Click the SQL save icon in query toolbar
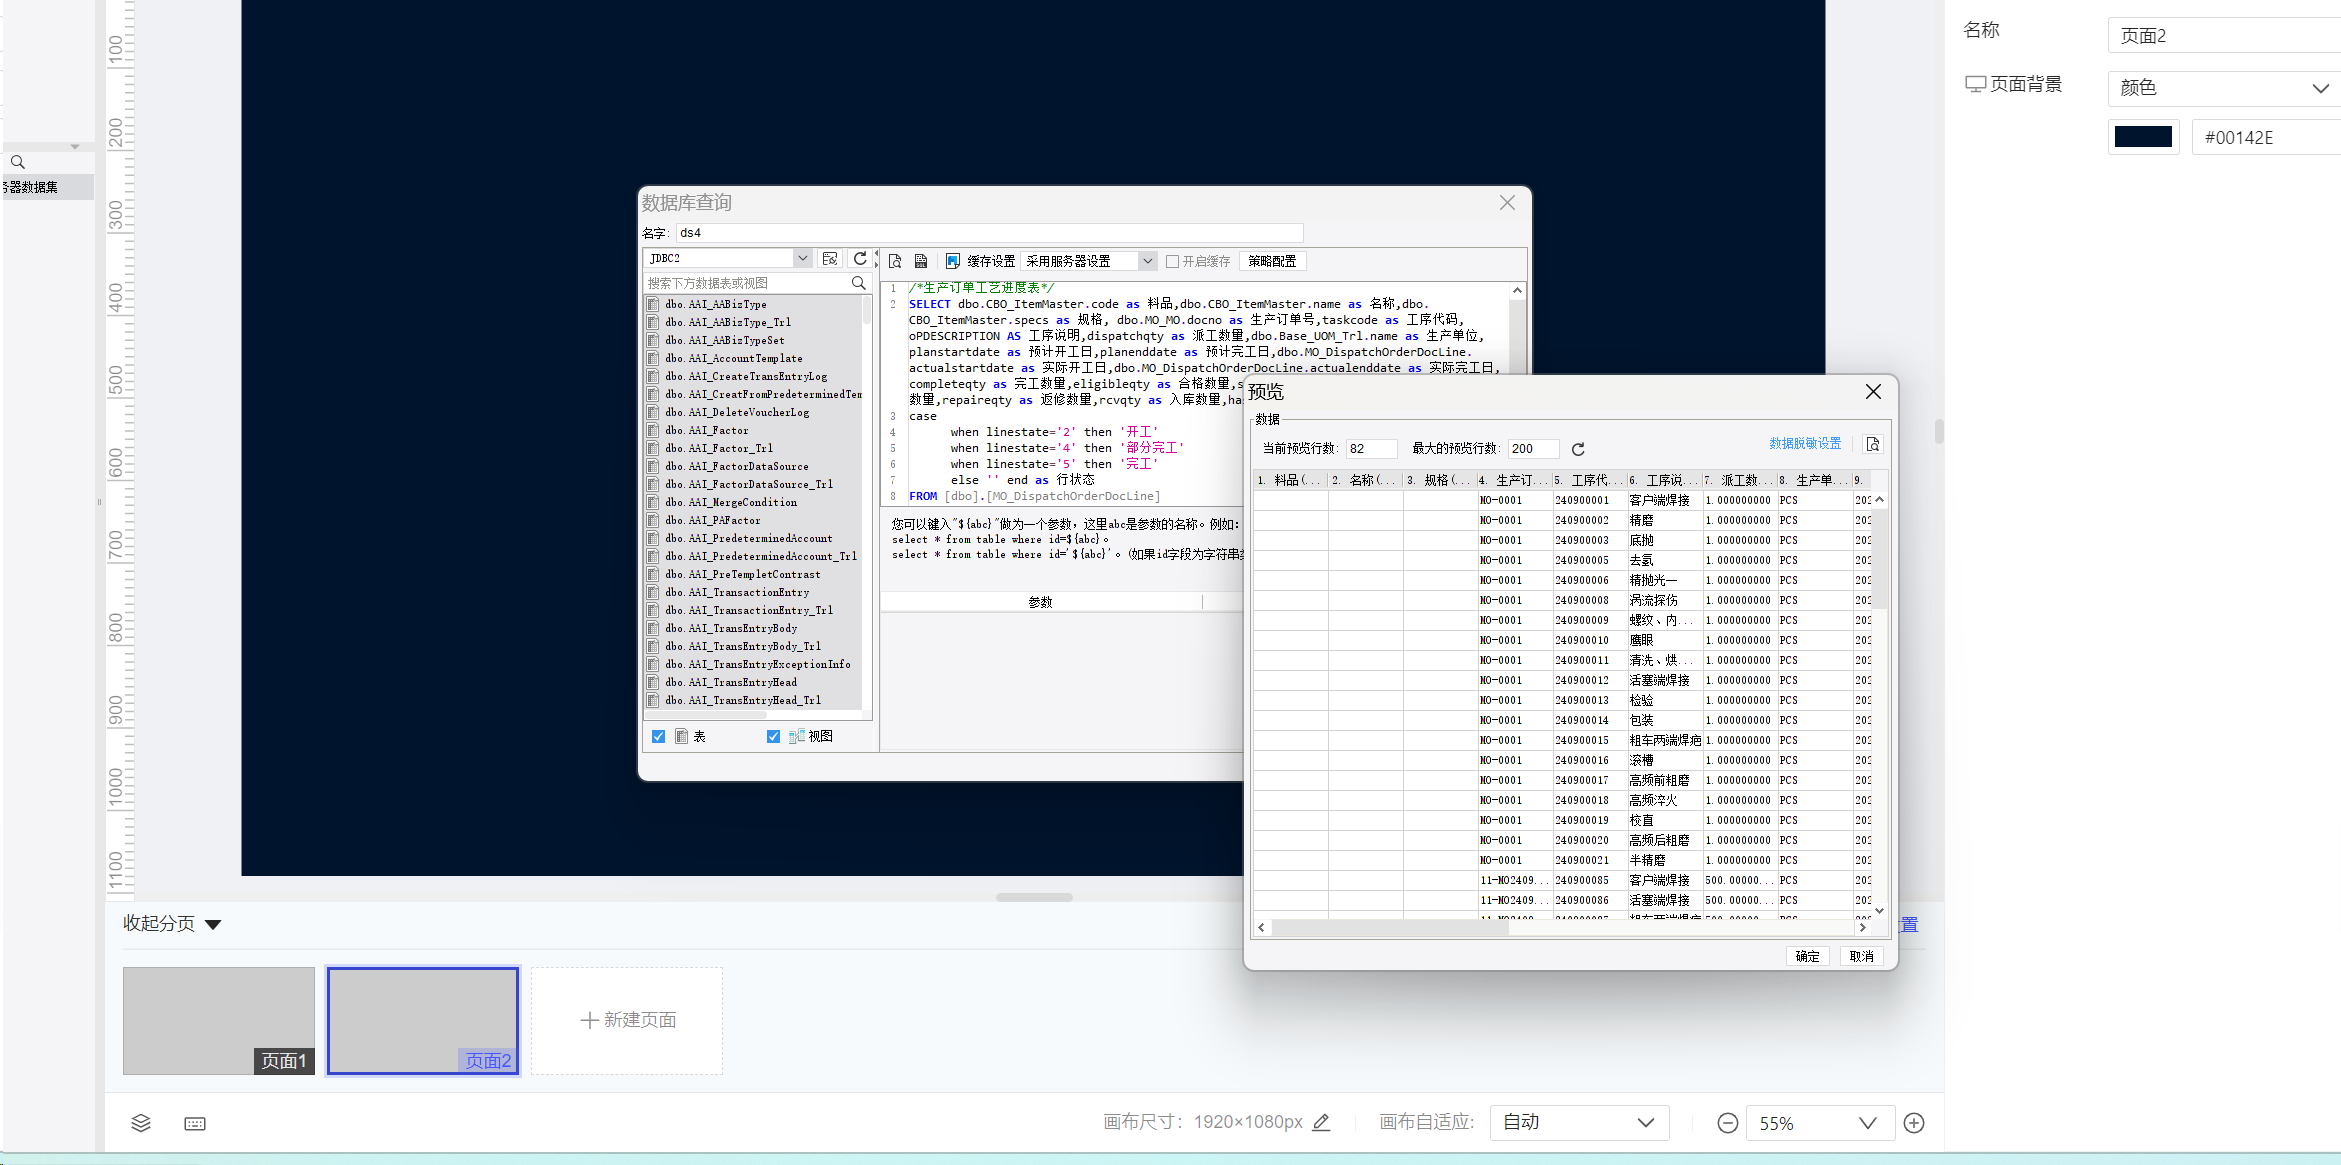Screen dimensions: 2341x1165 921,261
